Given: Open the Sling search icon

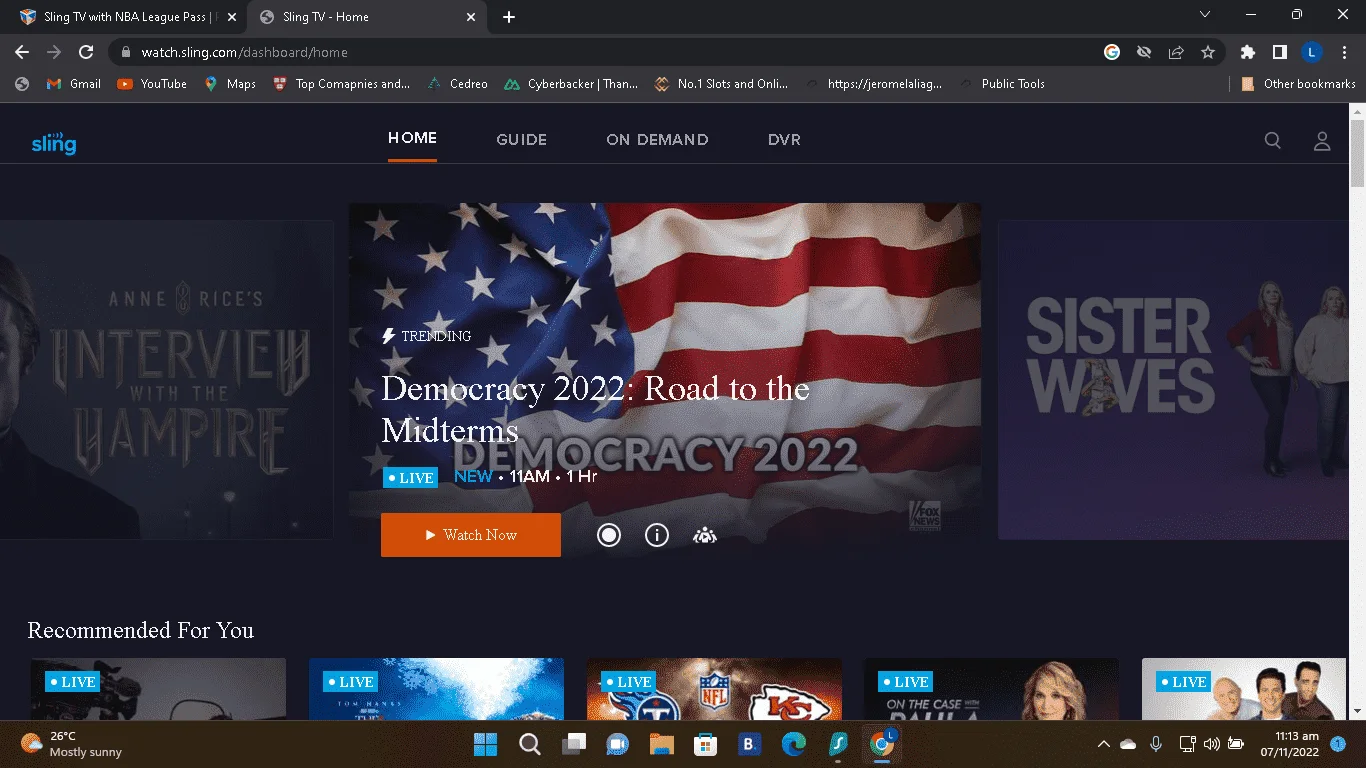Looking at the screenshot, I should 1272,141.
